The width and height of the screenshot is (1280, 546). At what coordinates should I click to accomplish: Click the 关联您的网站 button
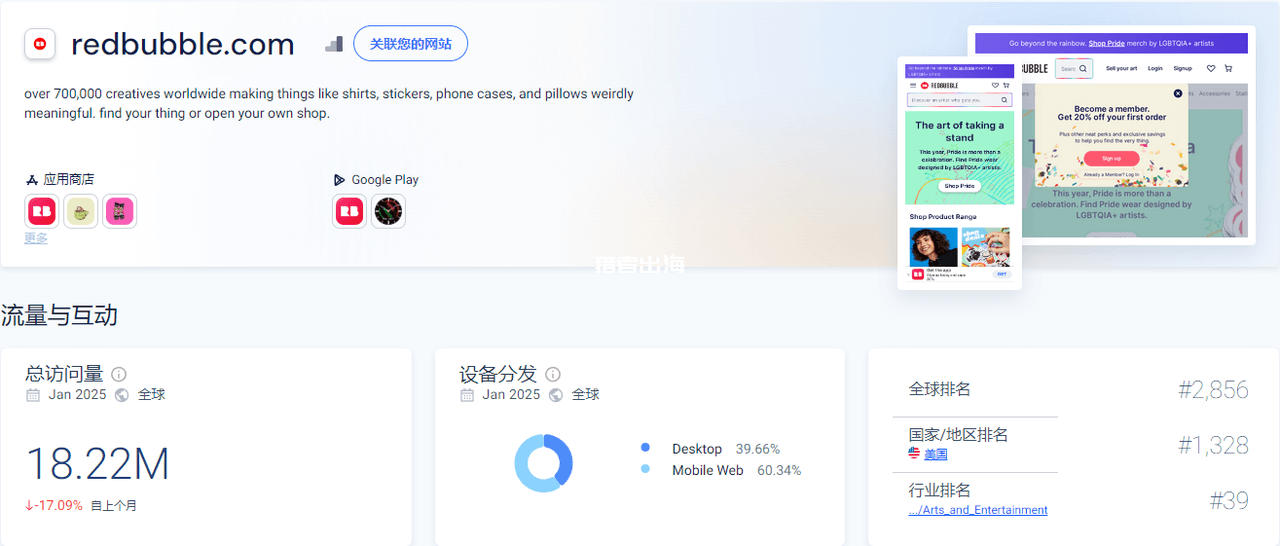click(411, 44)
